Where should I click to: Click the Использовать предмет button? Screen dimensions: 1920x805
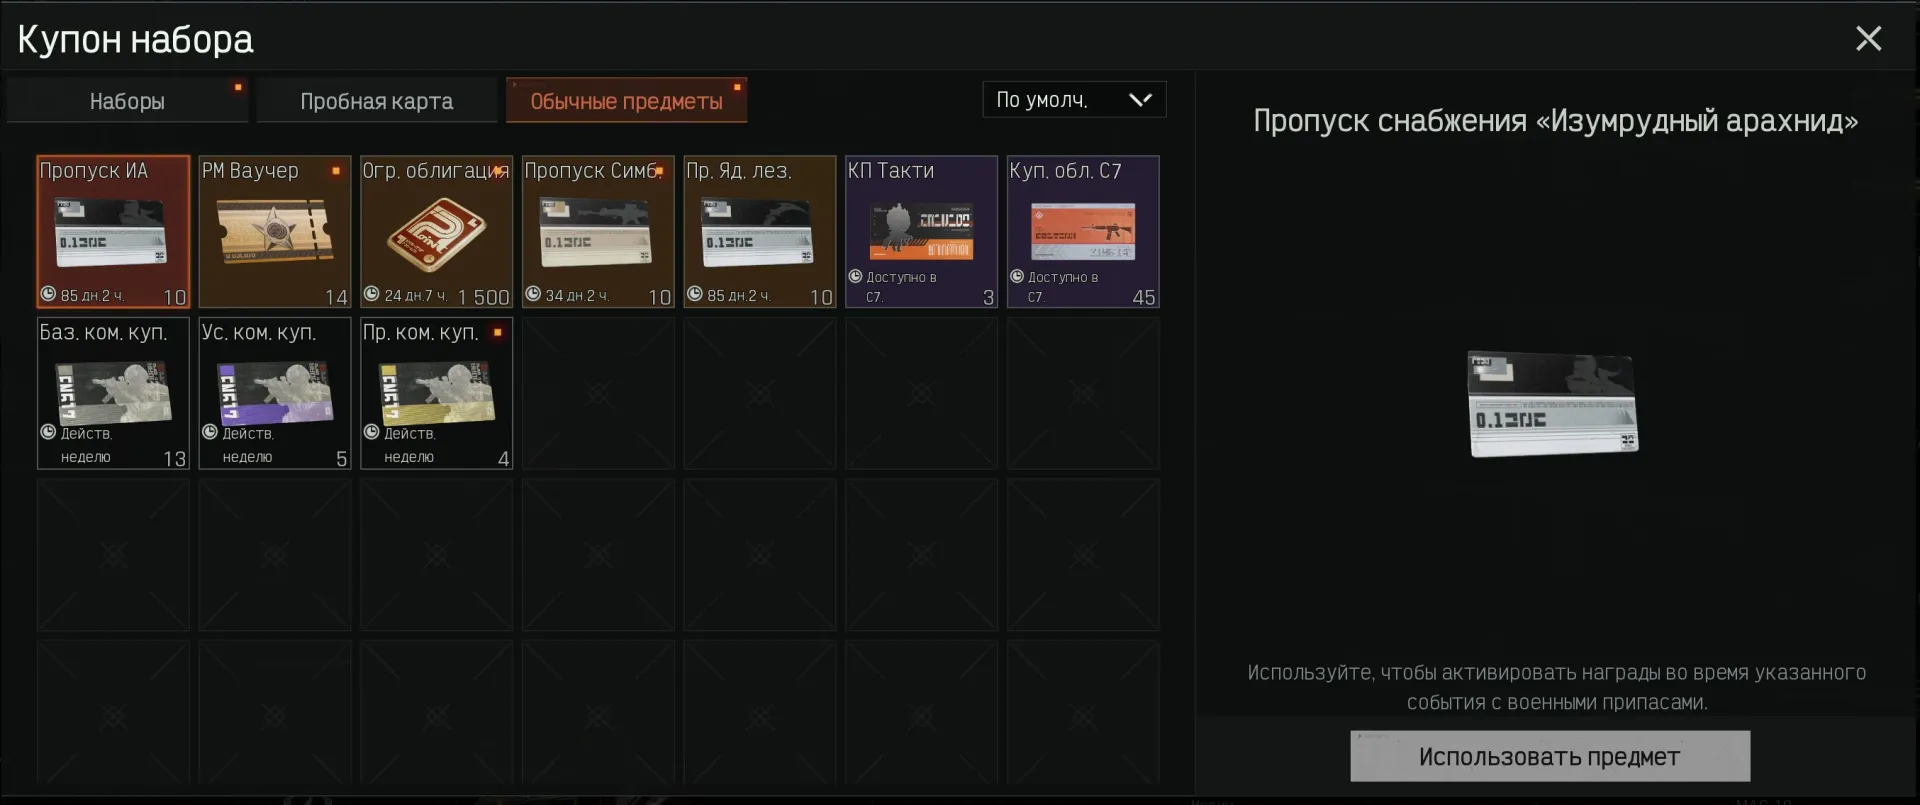(x=1550, y=756)
